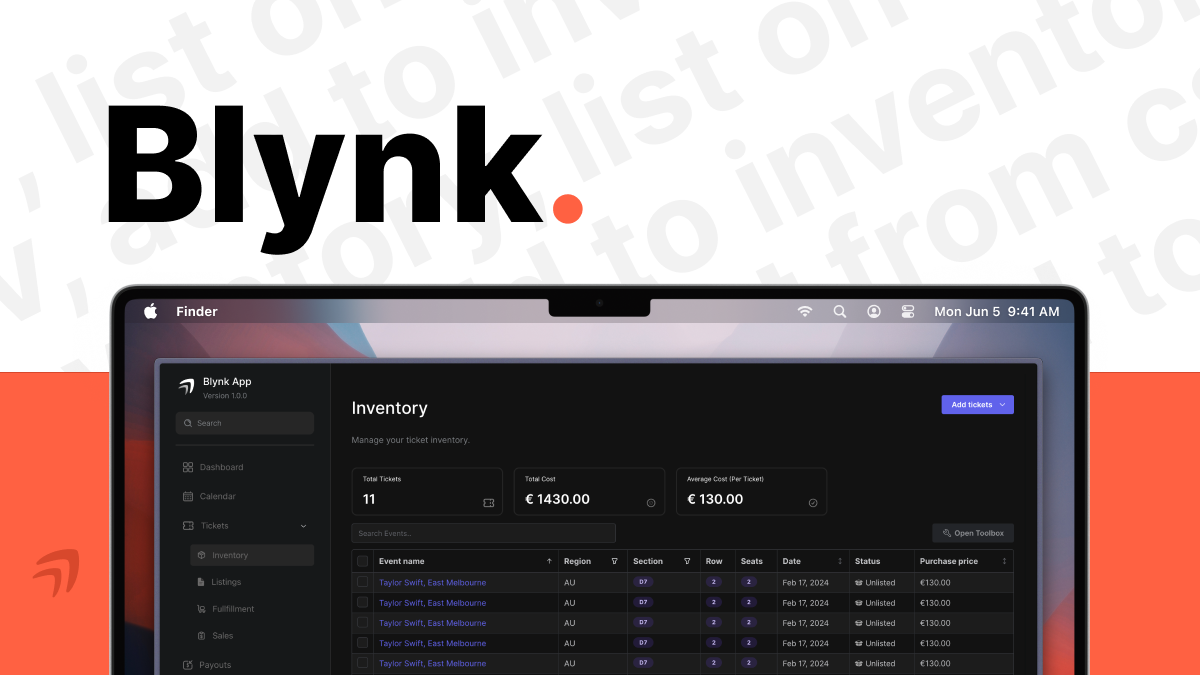Screen dimensions: 1200x675
Task: Go to Calendar in the sidebar
Action: [x=218, y=496]
